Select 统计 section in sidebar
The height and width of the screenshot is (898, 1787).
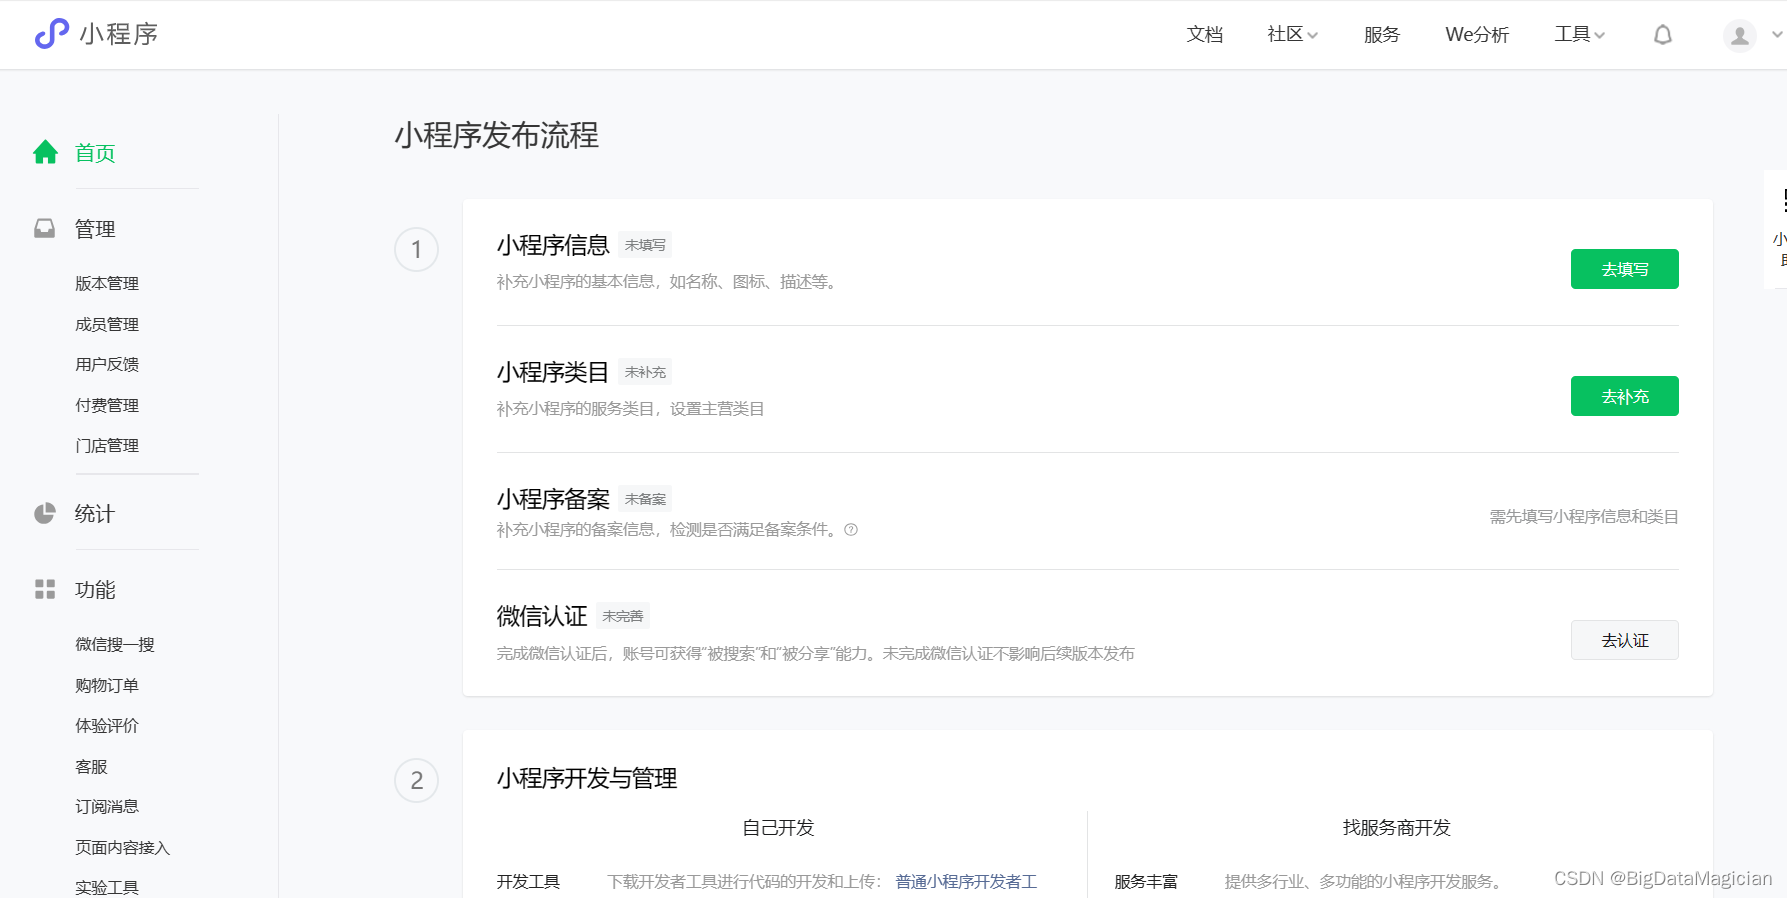coord(95,514)
